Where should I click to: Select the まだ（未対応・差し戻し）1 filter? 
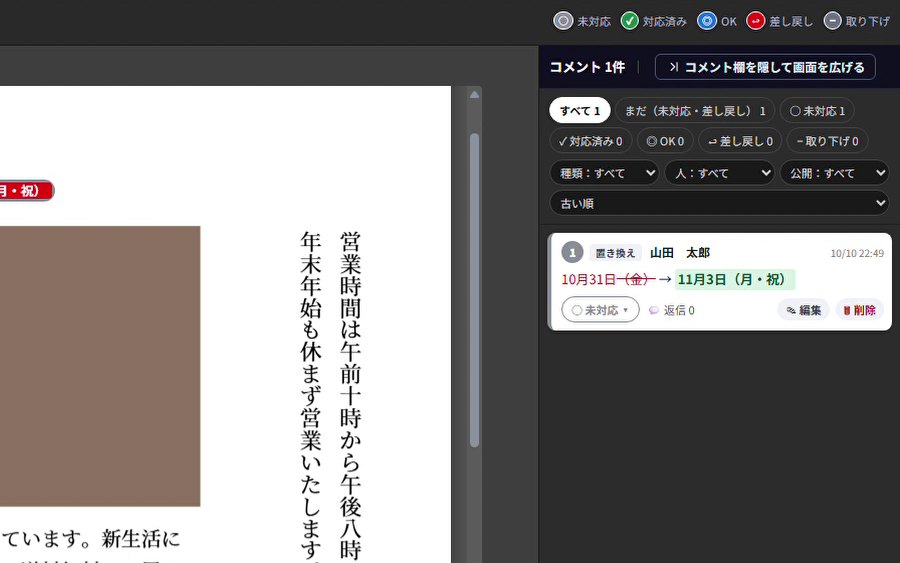(x=695, y=111)
